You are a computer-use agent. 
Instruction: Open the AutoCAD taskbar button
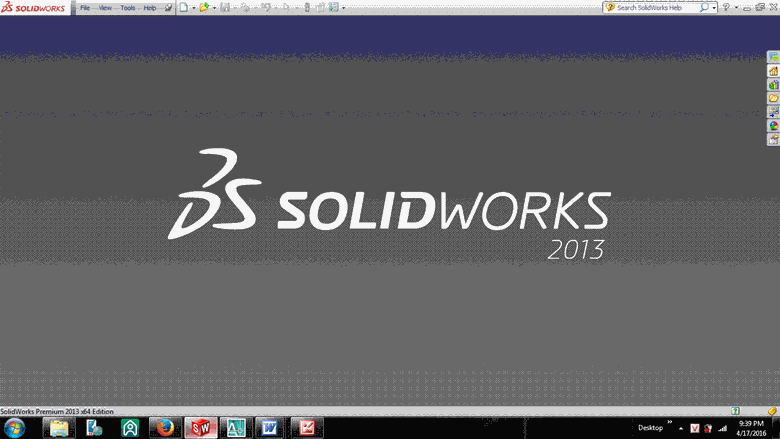tap(236, 428)
